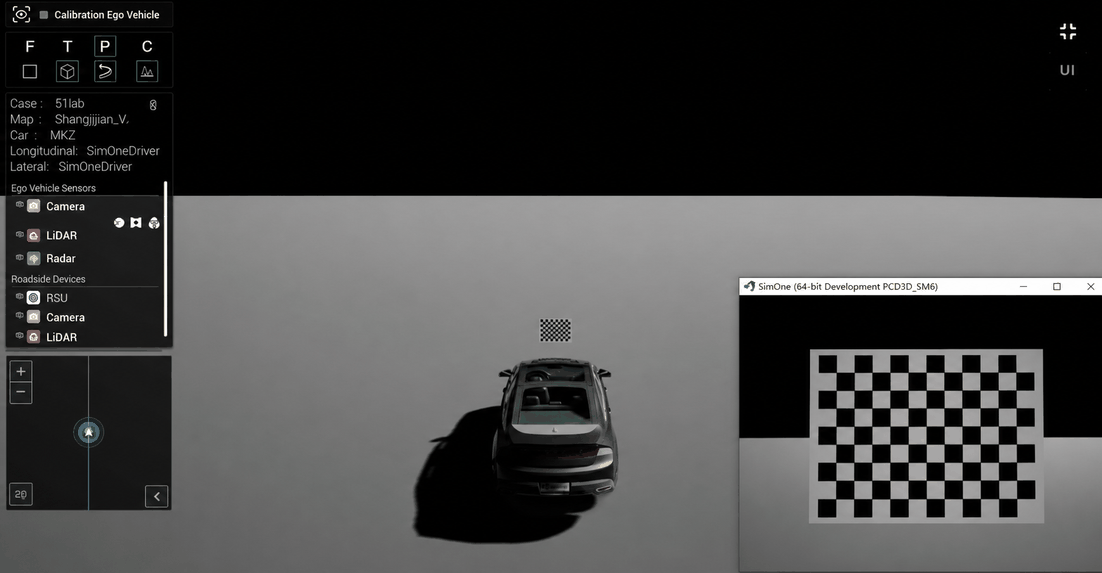Click the eye-view icon beside Calibration Ego Vehicle
This screenshot has width=1102, height=573.
coord(21,15)
